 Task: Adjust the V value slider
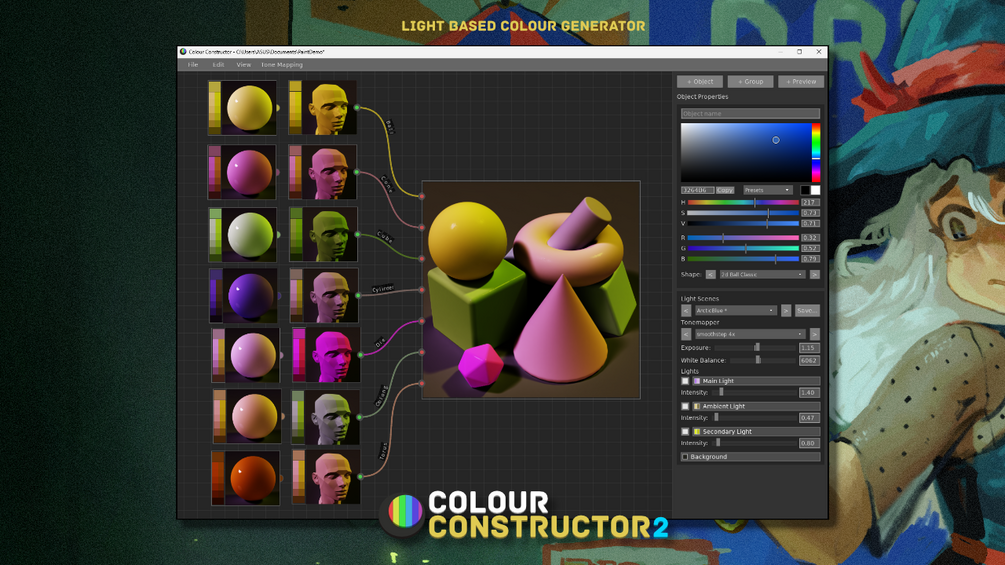[x=743, y=224]
